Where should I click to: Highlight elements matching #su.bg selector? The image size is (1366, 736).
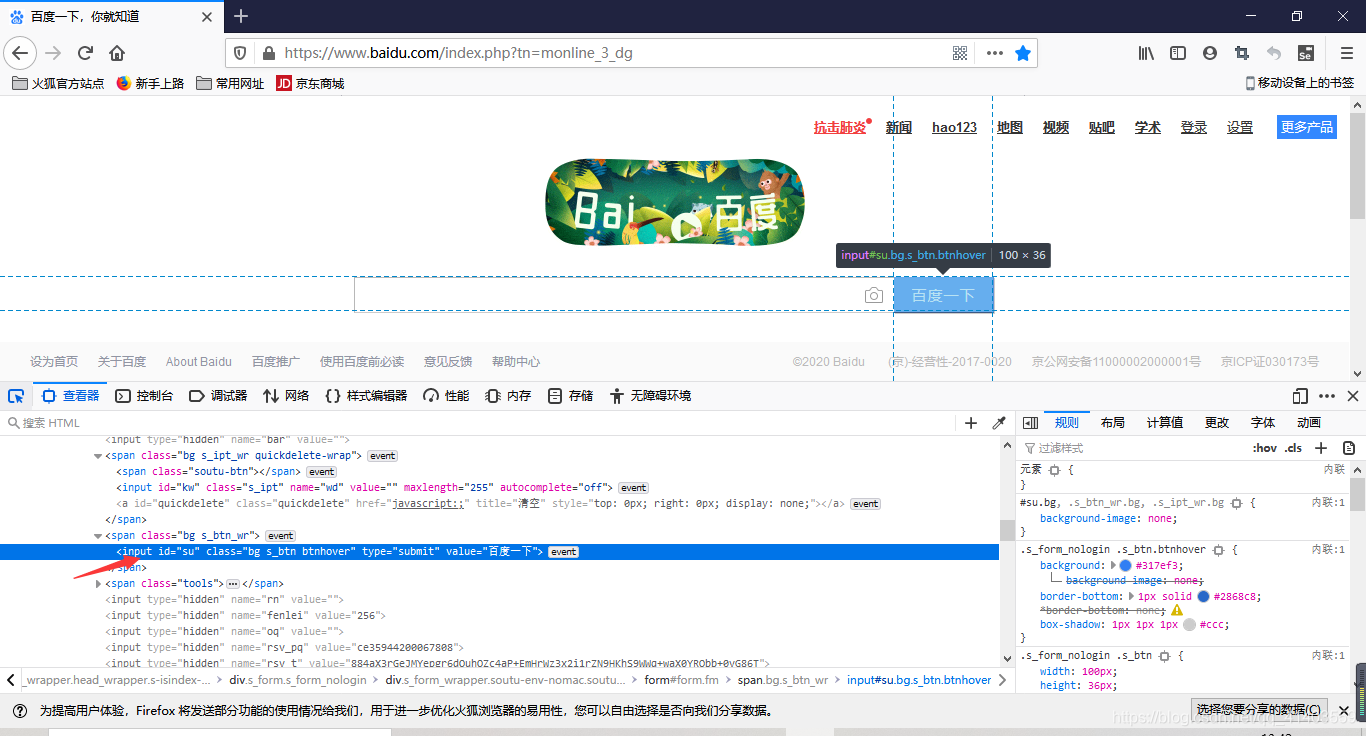[1236, 503]
